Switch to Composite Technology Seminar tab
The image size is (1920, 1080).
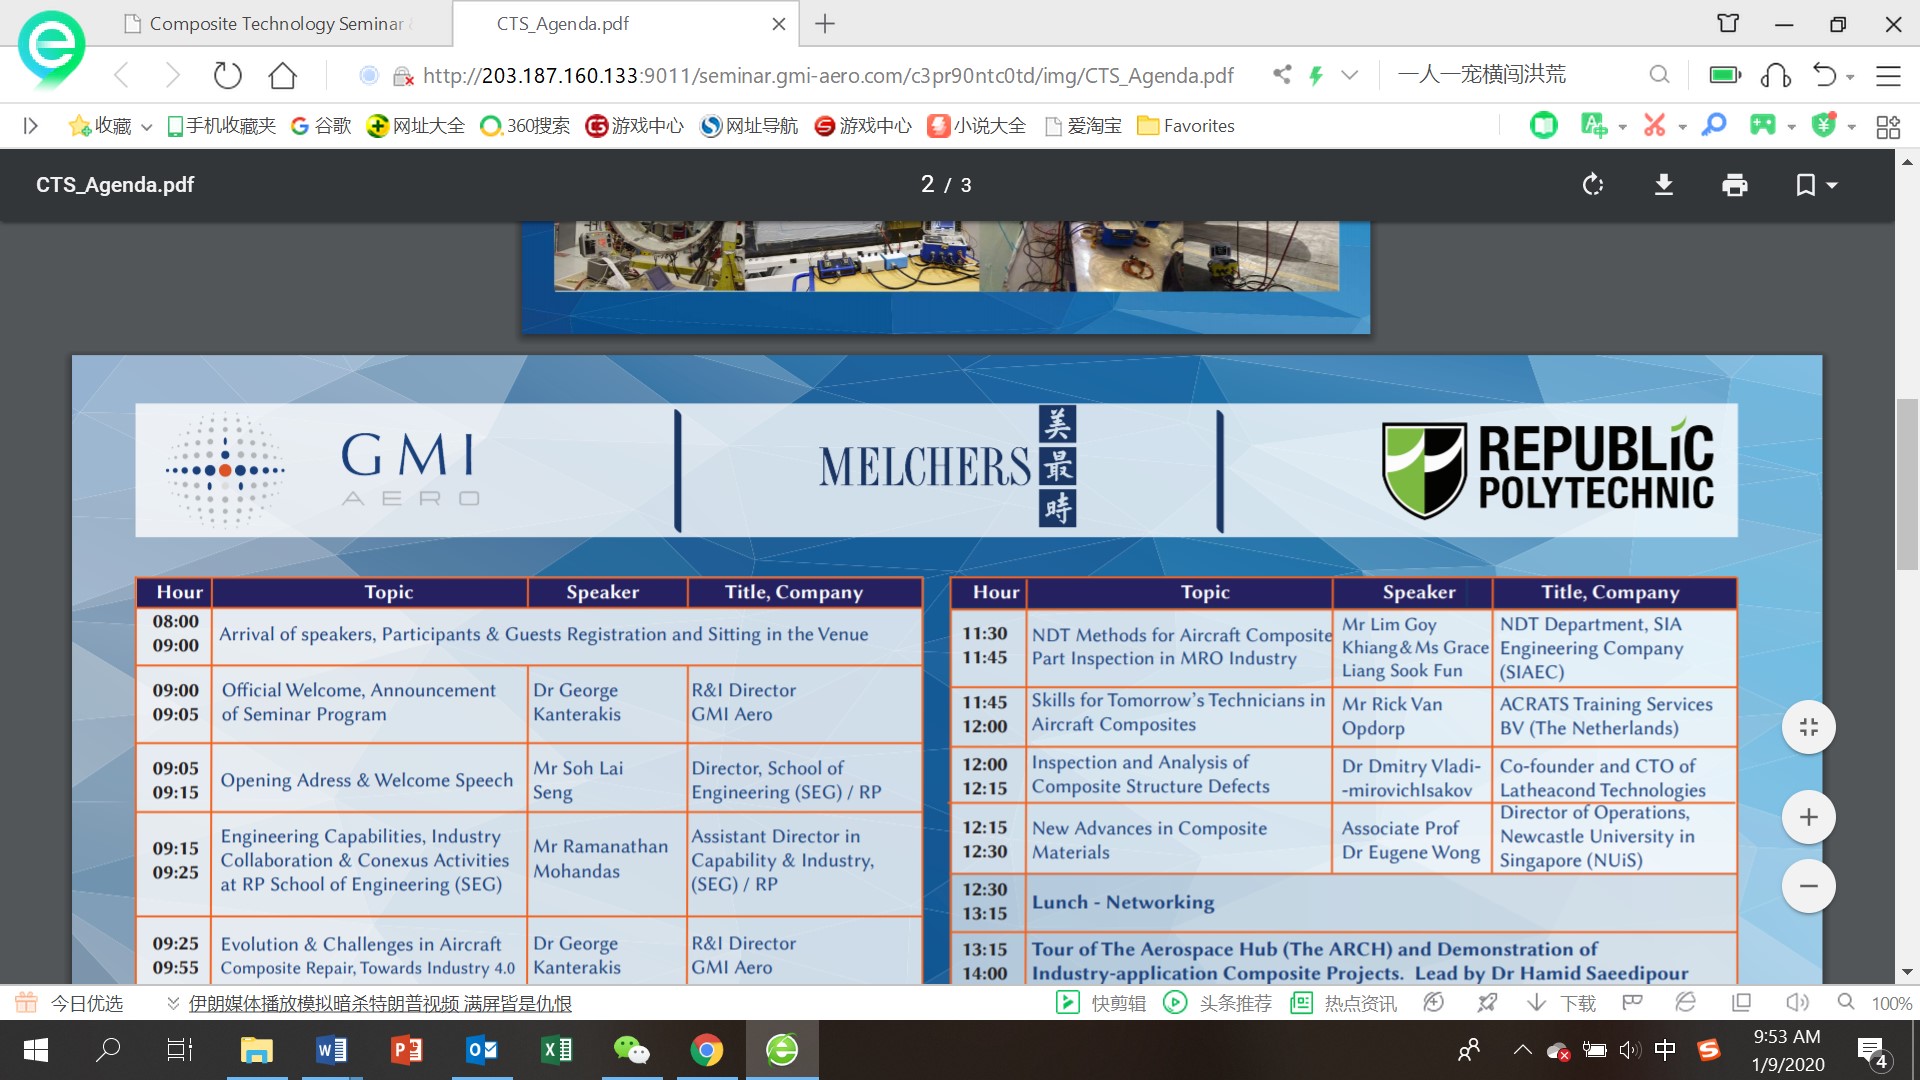[x=267, y=24]
